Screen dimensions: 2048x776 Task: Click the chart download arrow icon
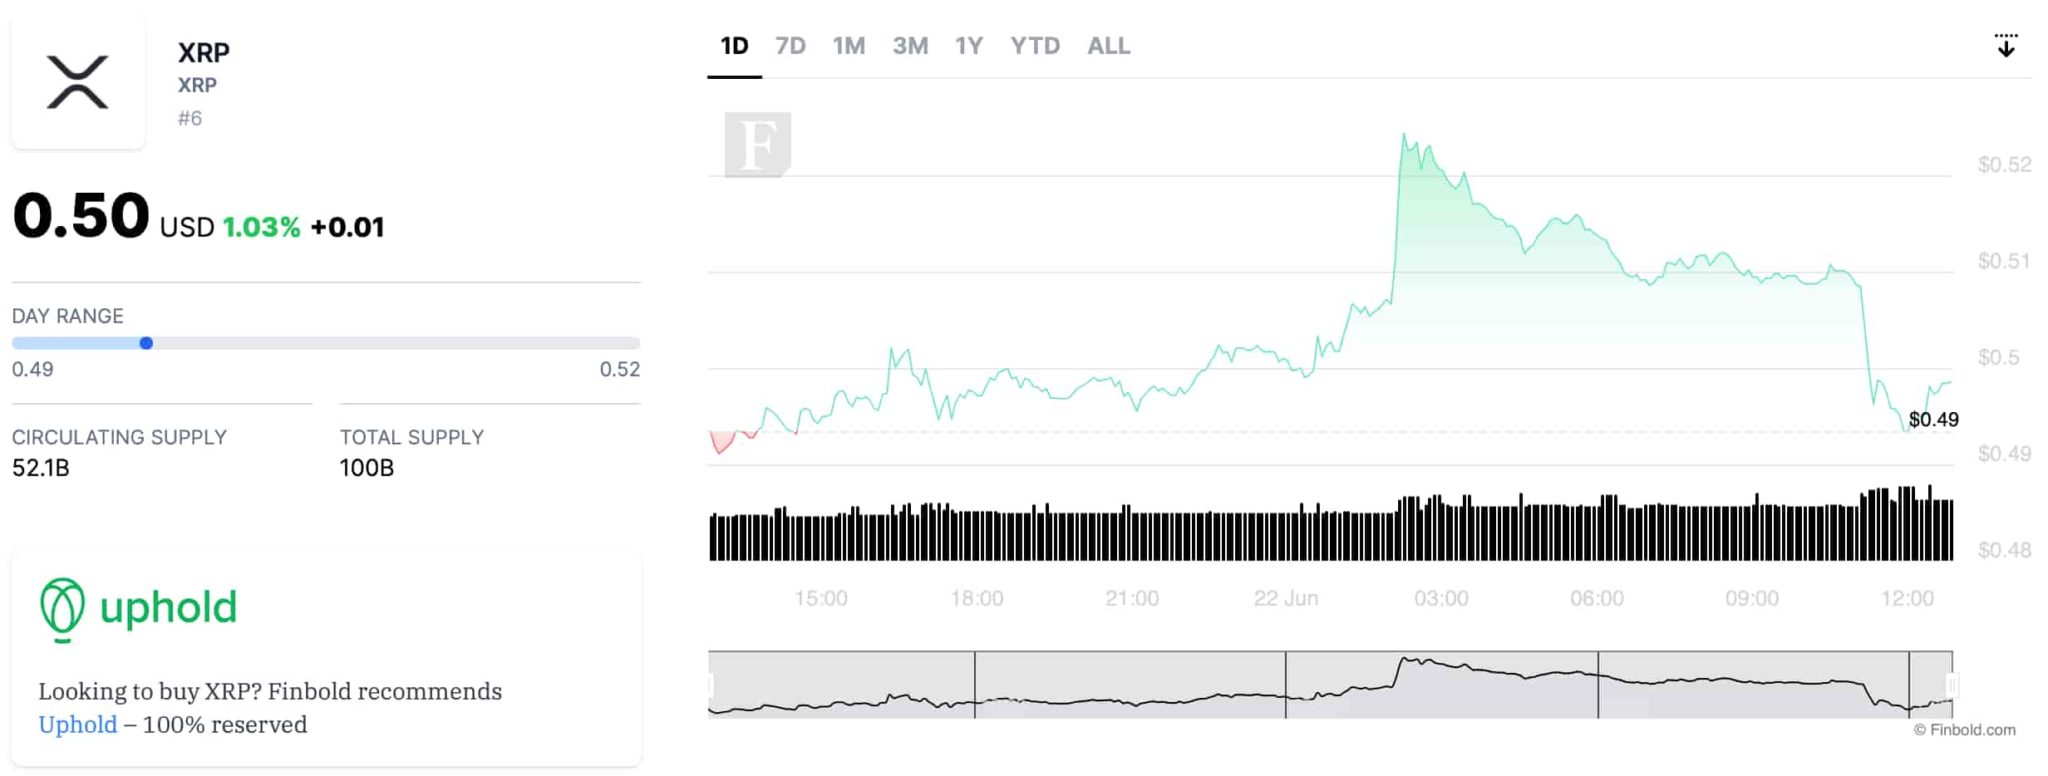pyautogui.click(x=2005, y=46)
